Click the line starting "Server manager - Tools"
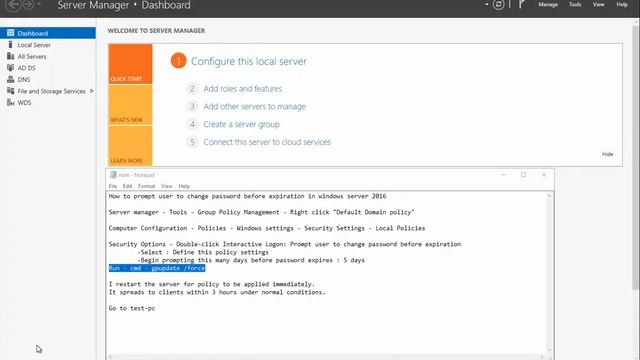This screenshot has height=360, width=640. coord(261,212)
